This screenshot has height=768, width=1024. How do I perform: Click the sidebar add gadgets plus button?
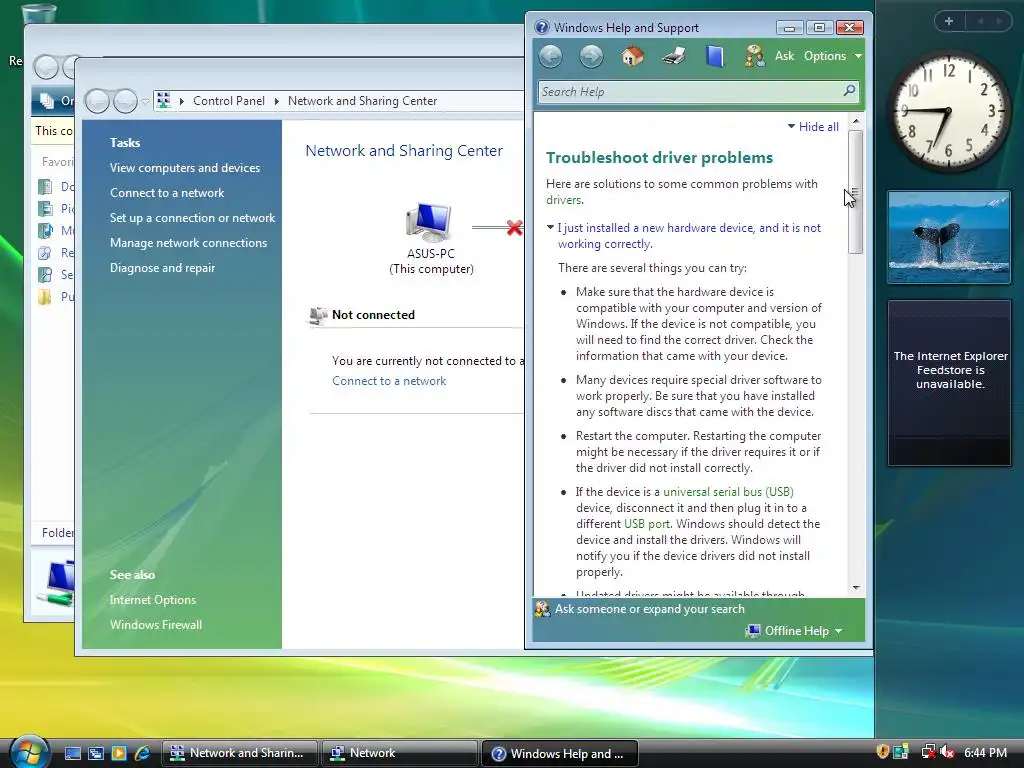(x=949, y=21)
